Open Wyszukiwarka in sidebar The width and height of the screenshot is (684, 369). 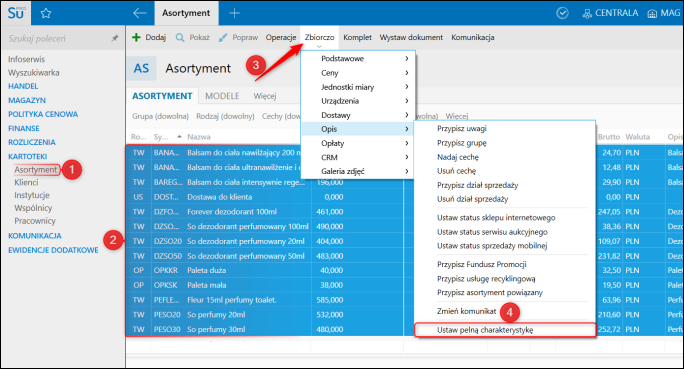(x=34, y=73)
